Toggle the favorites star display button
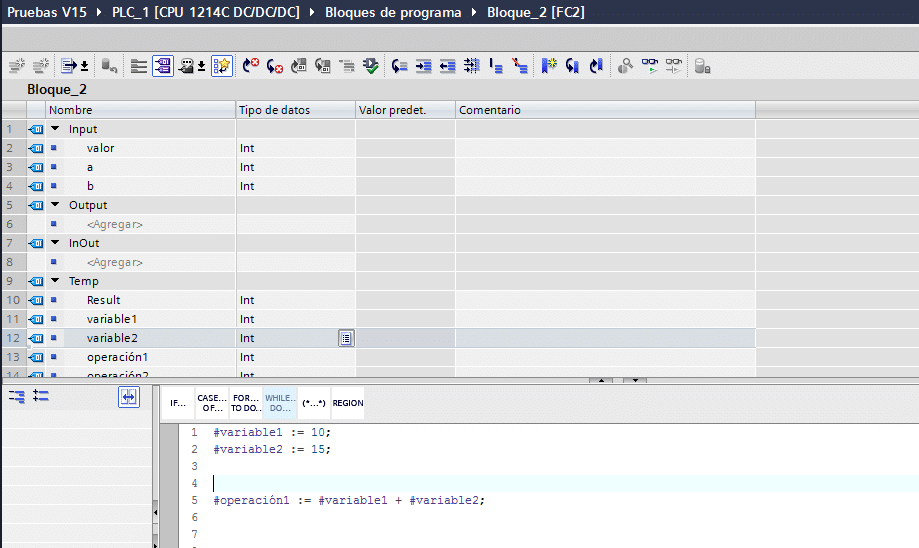 [x=222, y=66]
